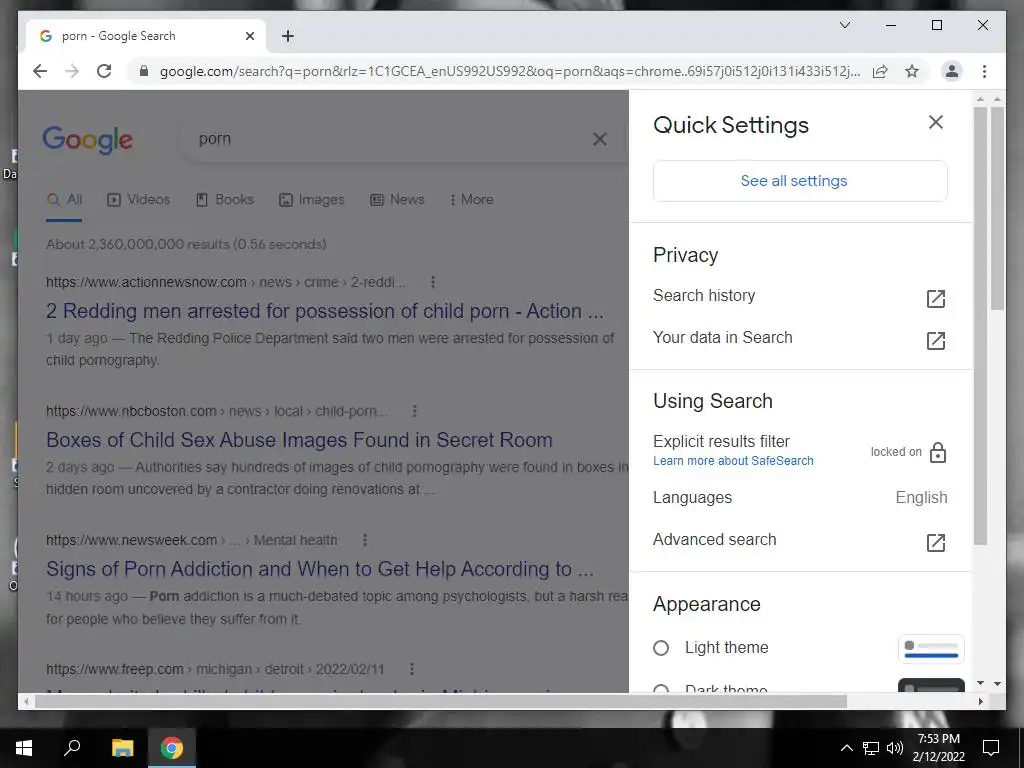The image size is (1024, 768).
Task: Open the Secret Room nbcboston result
Action: pyautogui.click(x=299, y=440)
